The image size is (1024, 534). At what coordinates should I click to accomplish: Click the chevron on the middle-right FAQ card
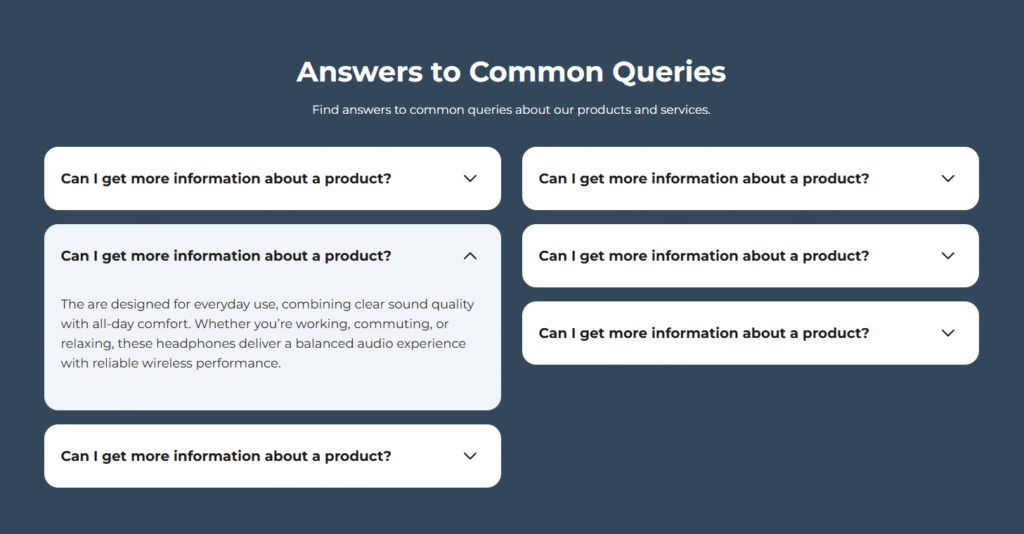click(948, 256)
